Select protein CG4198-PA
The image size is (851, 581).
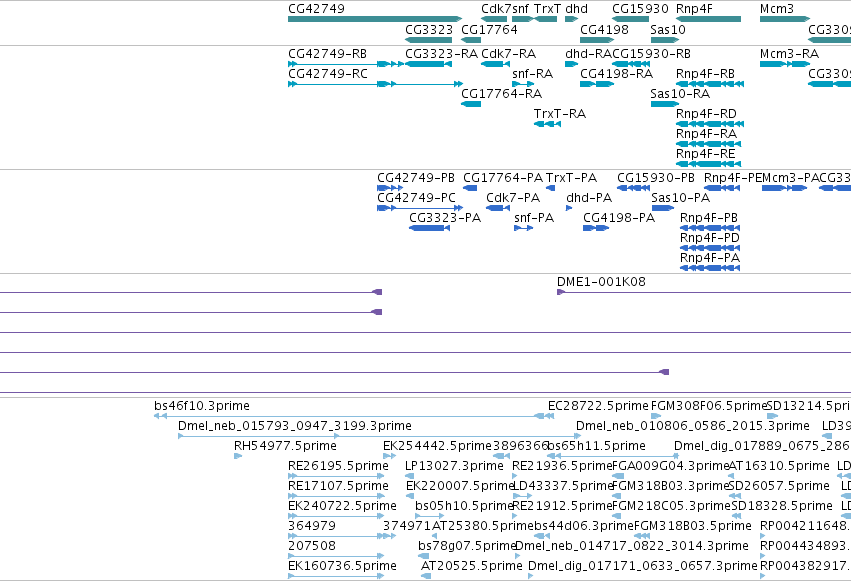(619, 218)
